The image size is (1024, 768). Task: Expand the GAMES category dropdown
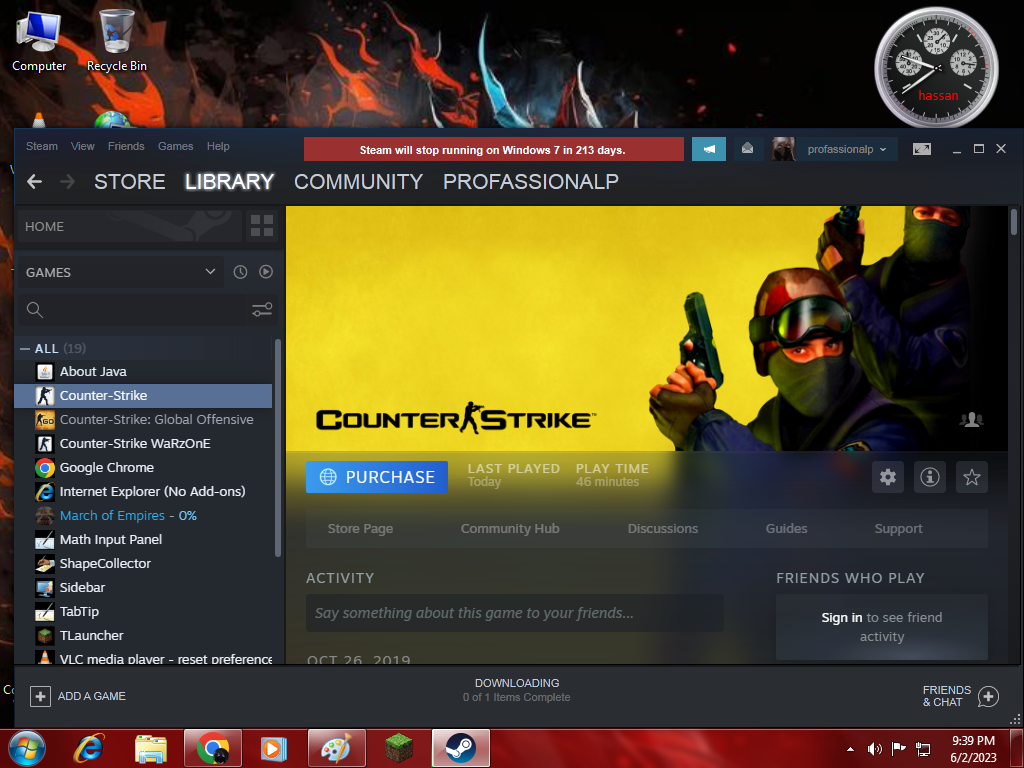pos(210,272)
